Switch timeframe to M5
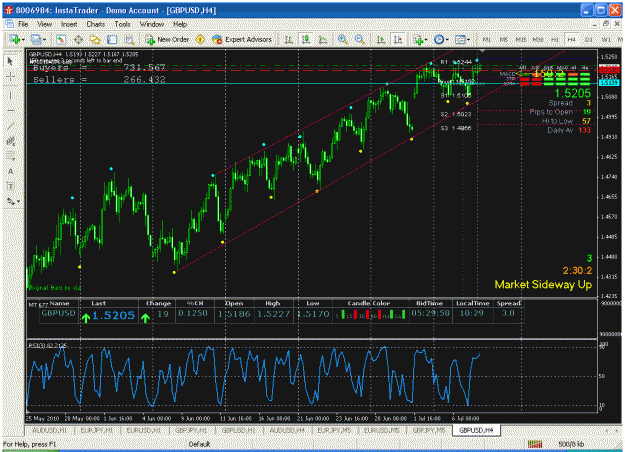Image resolution: width=625 pixels, height=452 pixels. coord(503,39)
